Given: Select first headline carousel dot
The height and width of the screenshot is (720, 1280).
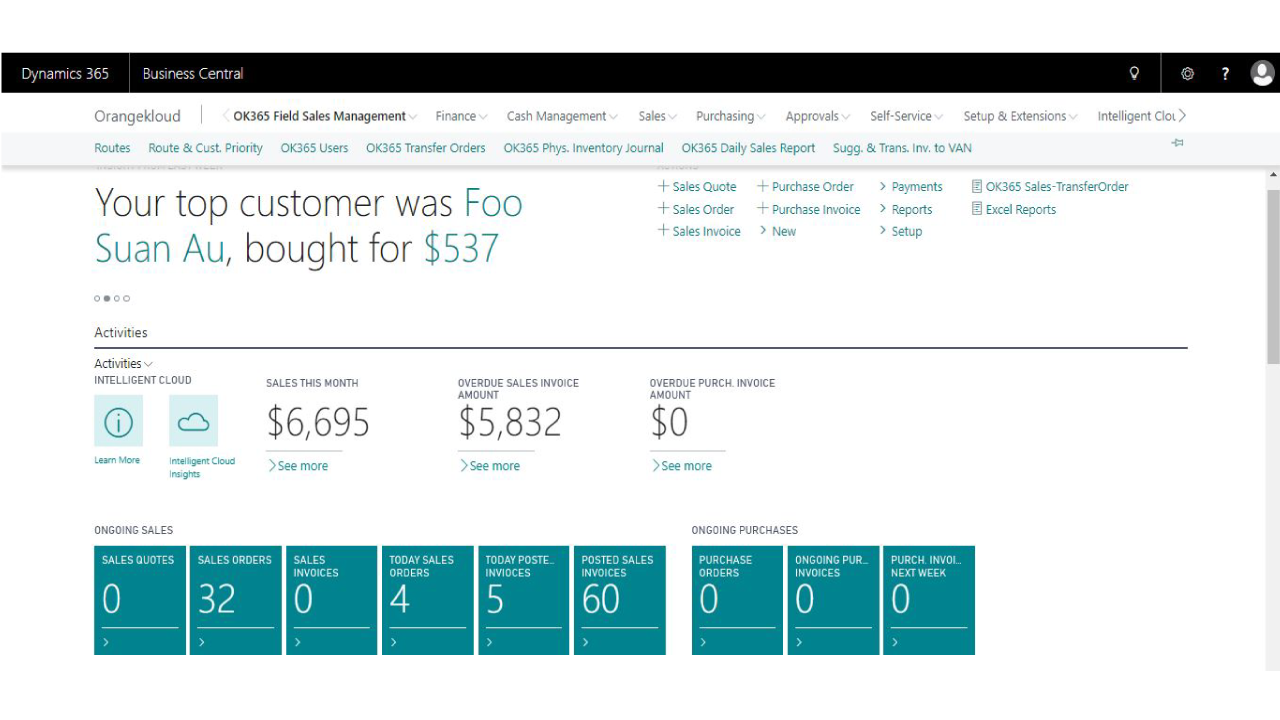Looking at the screenshot, I should pos(97,298).
